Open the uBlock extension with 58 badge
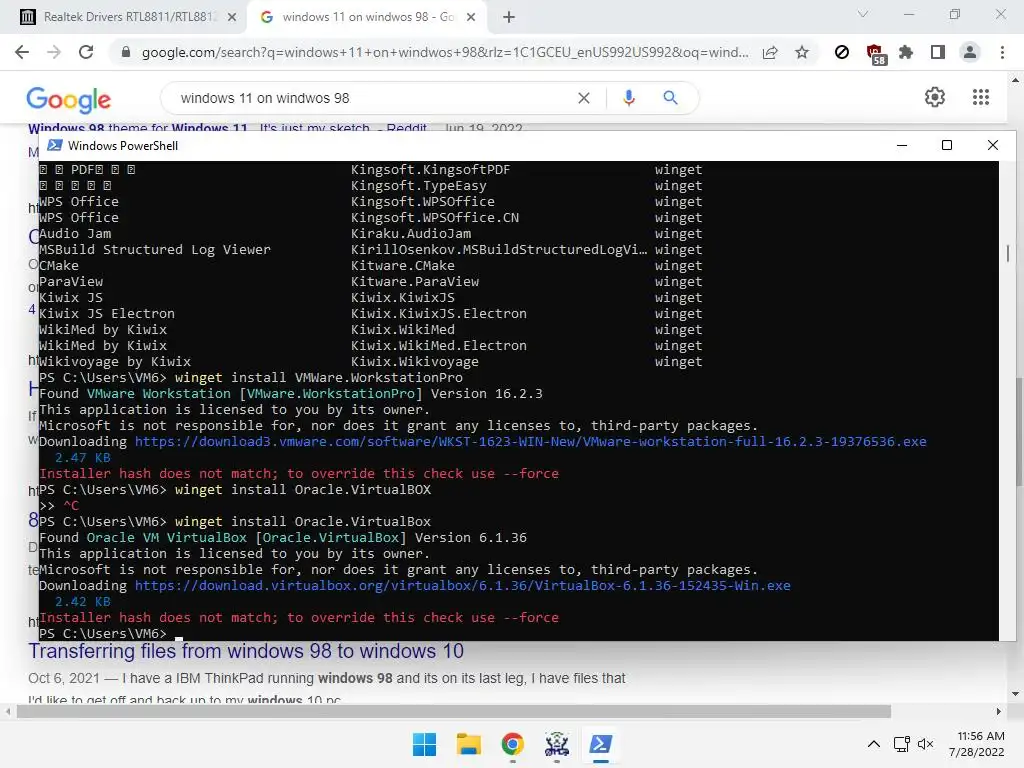 coord(874,54)
